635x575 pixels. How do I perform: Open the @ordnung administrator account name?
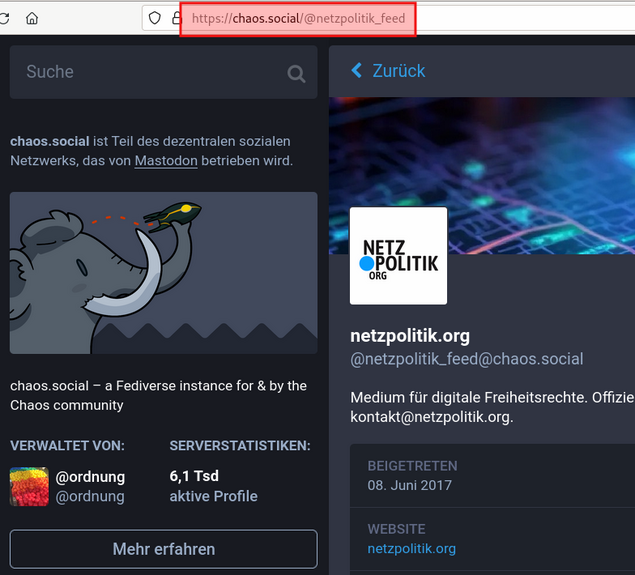[89, 476]
